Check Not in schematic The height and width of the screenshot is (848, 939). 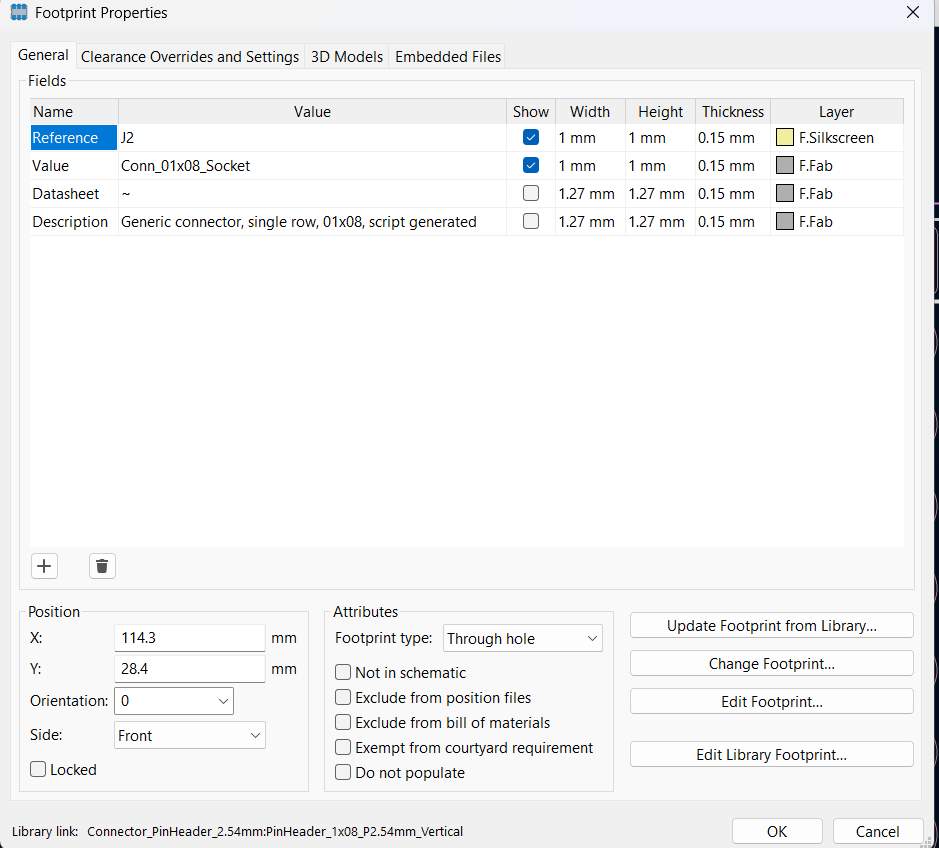343,672
